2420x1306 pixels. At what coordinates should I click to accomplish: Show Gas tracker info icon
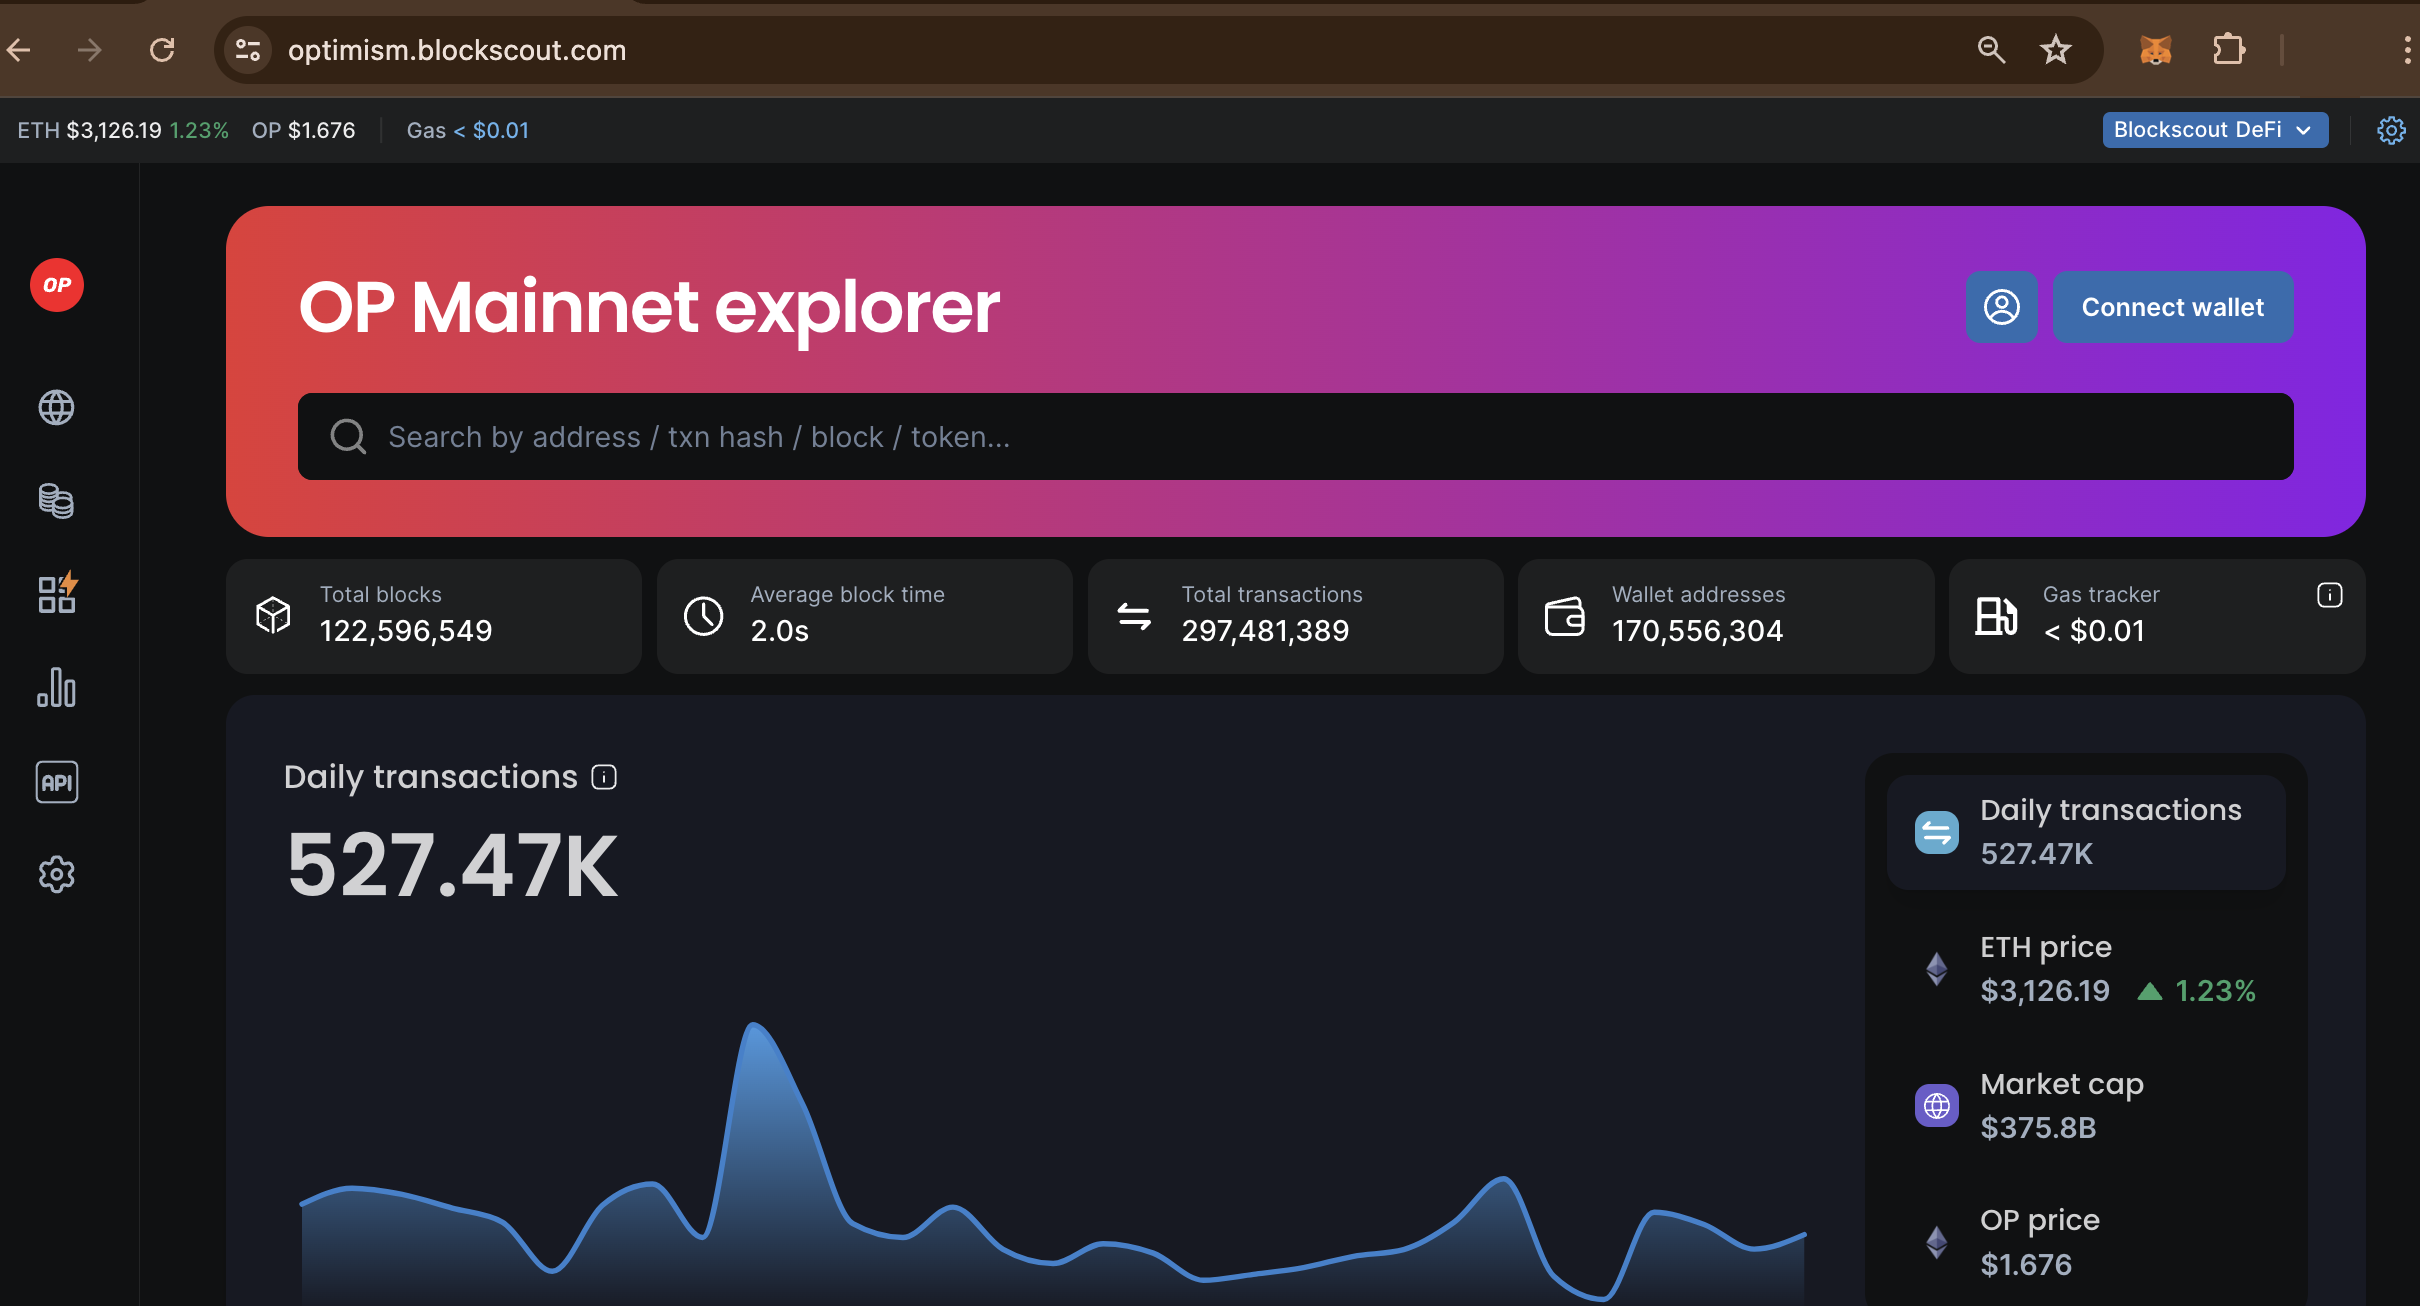point(2329,595)
